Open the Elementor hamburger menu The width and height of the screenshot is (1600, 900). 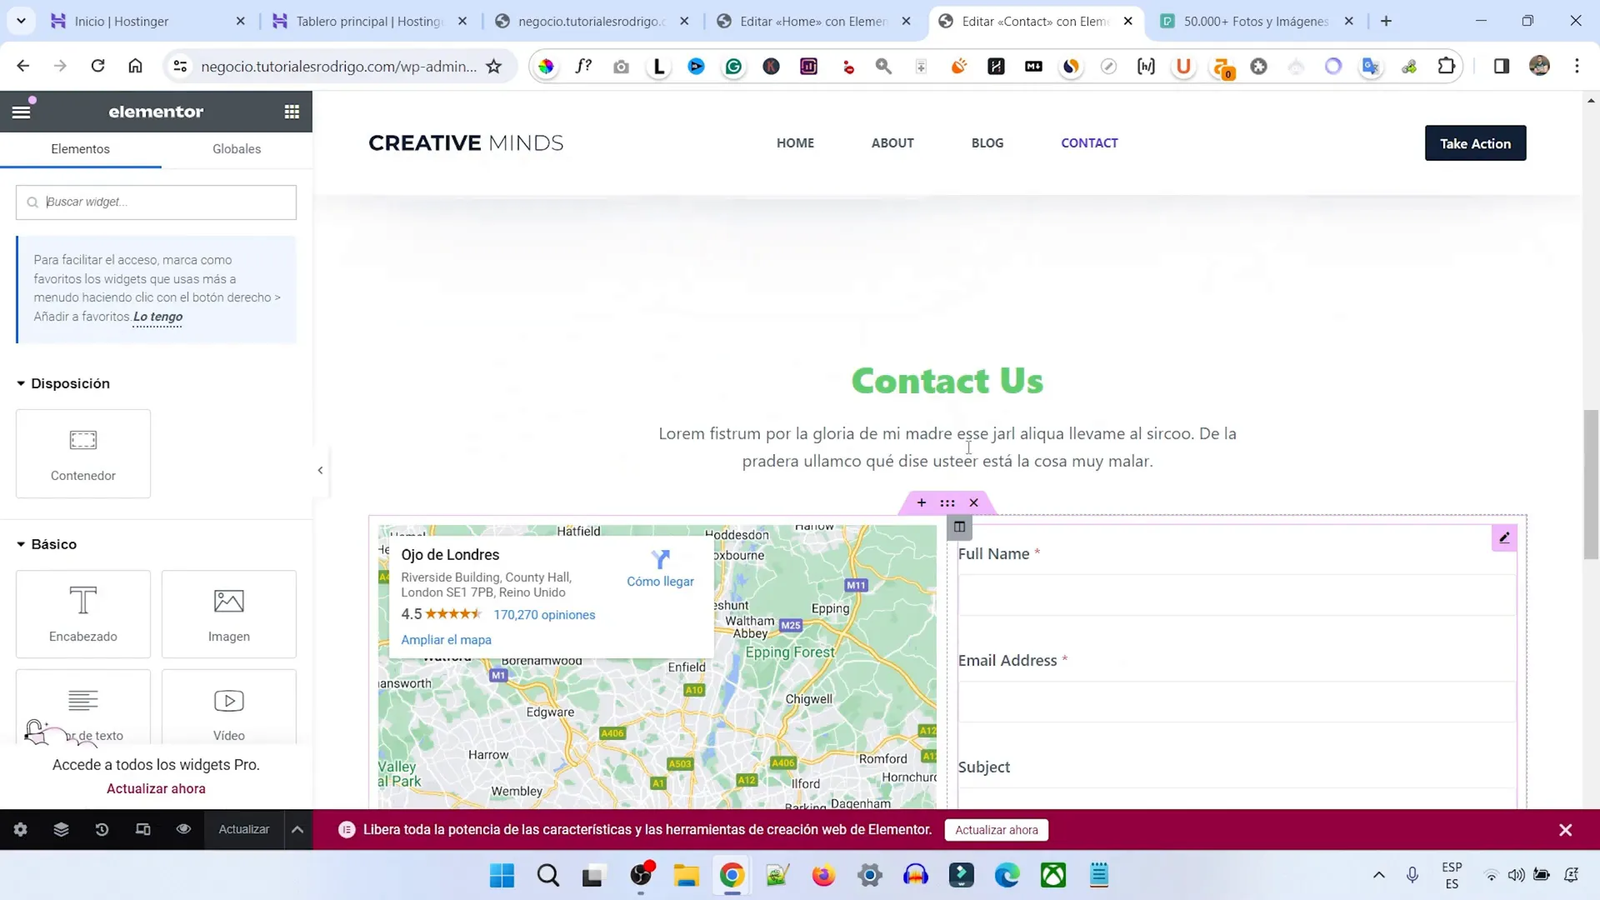click(20, 111)
